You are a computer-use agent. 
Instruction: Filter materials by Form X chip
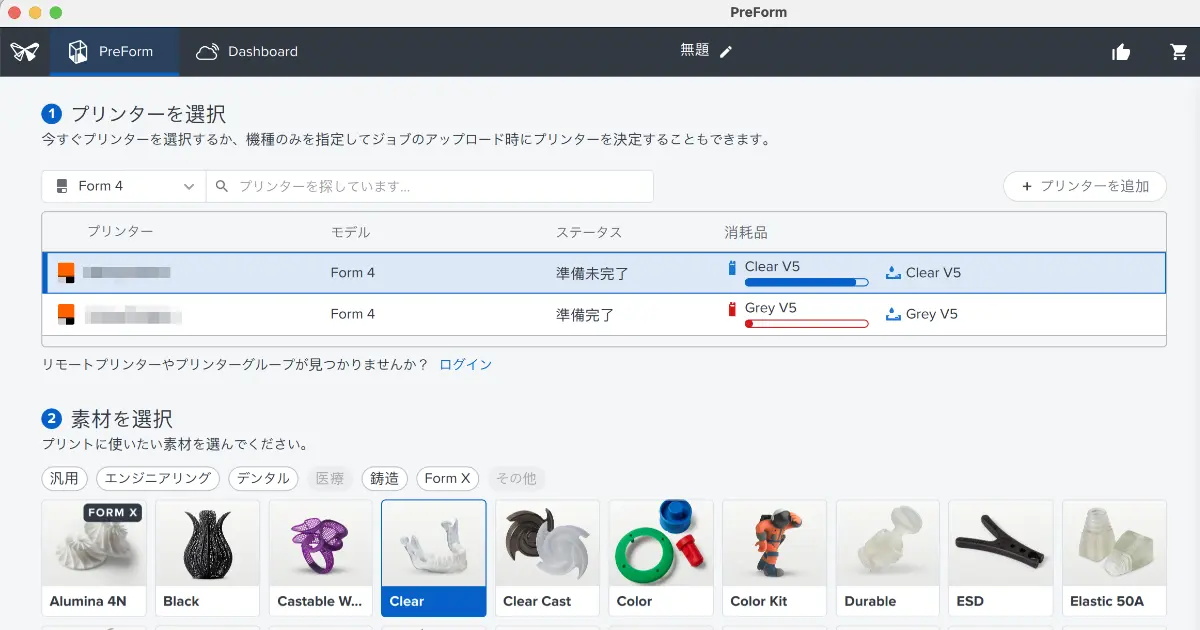[448, 479]
